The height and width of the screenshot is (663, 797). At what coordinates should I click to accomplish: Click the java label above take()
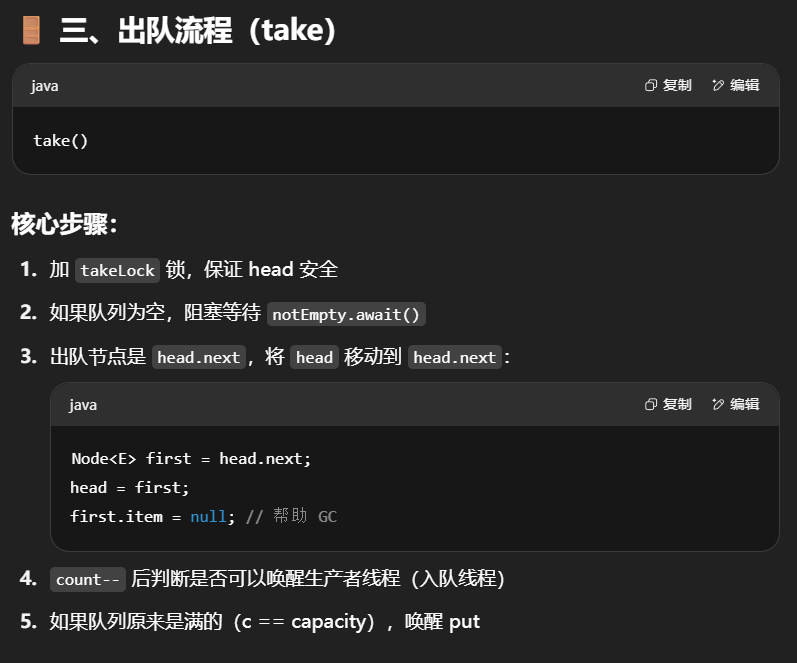45,86
